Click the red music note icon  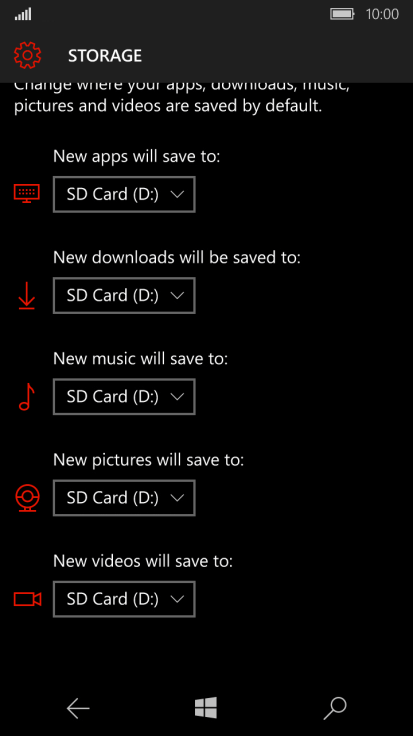(27, 397)
